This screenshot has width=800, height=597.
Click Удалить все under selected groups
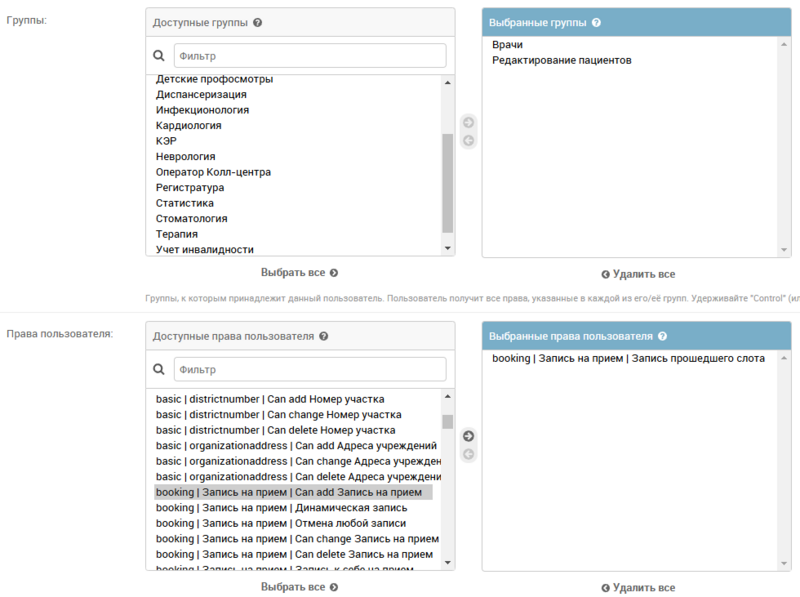pyautogui.click(x=638, y=274)
